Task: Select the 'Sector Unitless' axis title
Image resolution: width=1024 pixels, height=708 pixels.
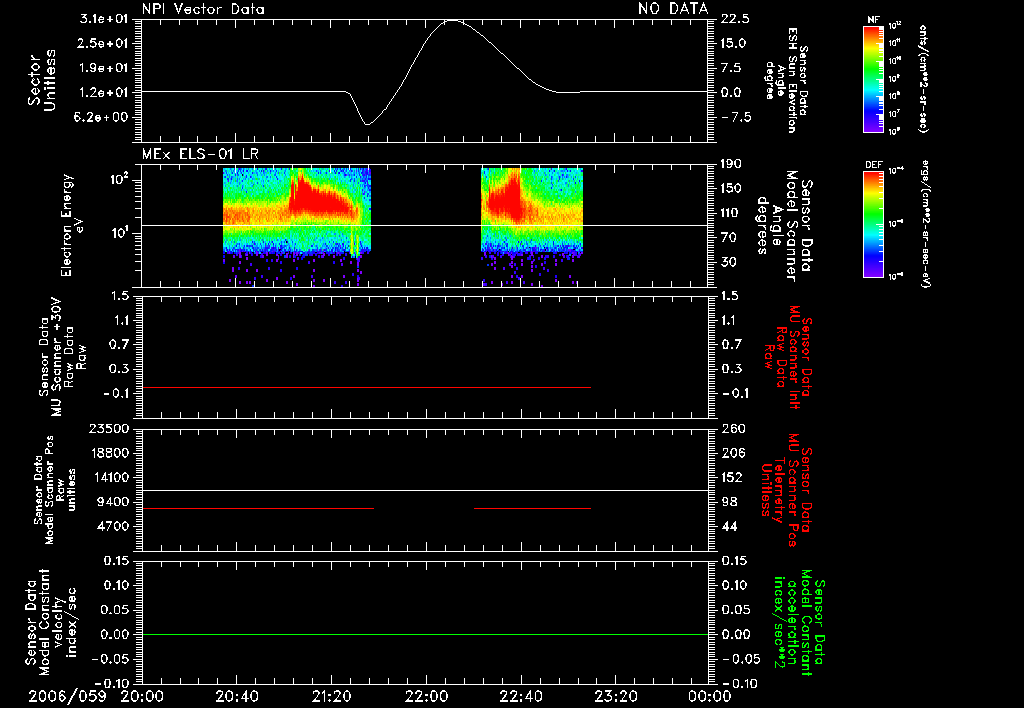Action: 41,80
